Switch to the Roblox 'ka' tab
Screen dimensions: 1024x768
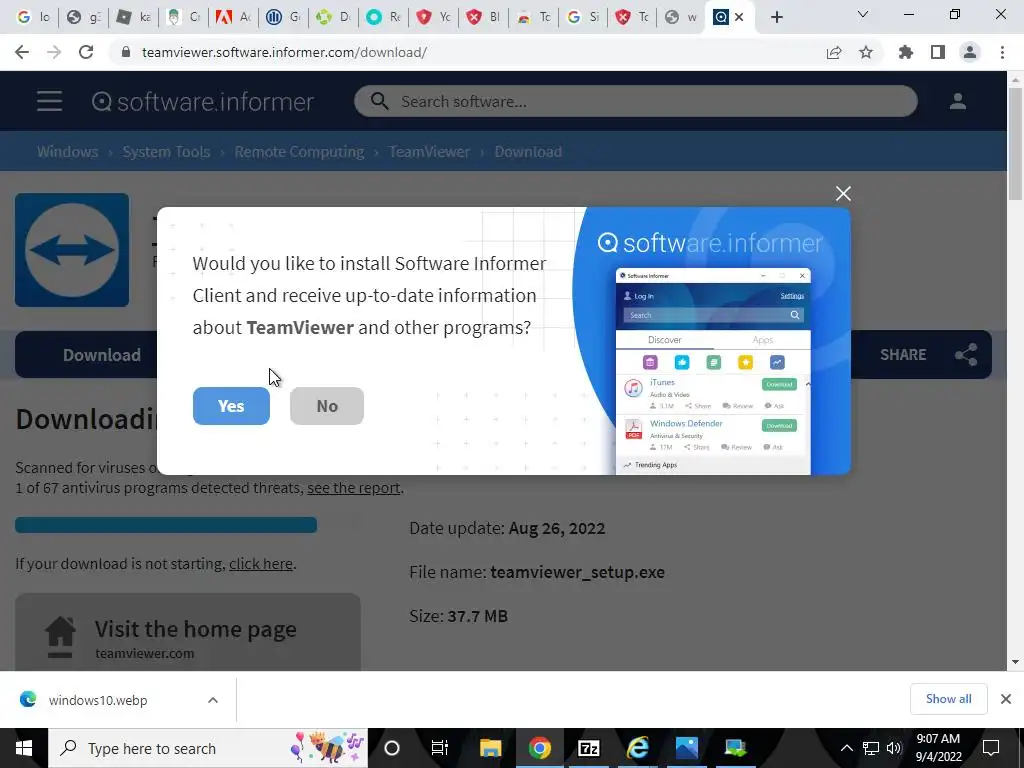133,17
